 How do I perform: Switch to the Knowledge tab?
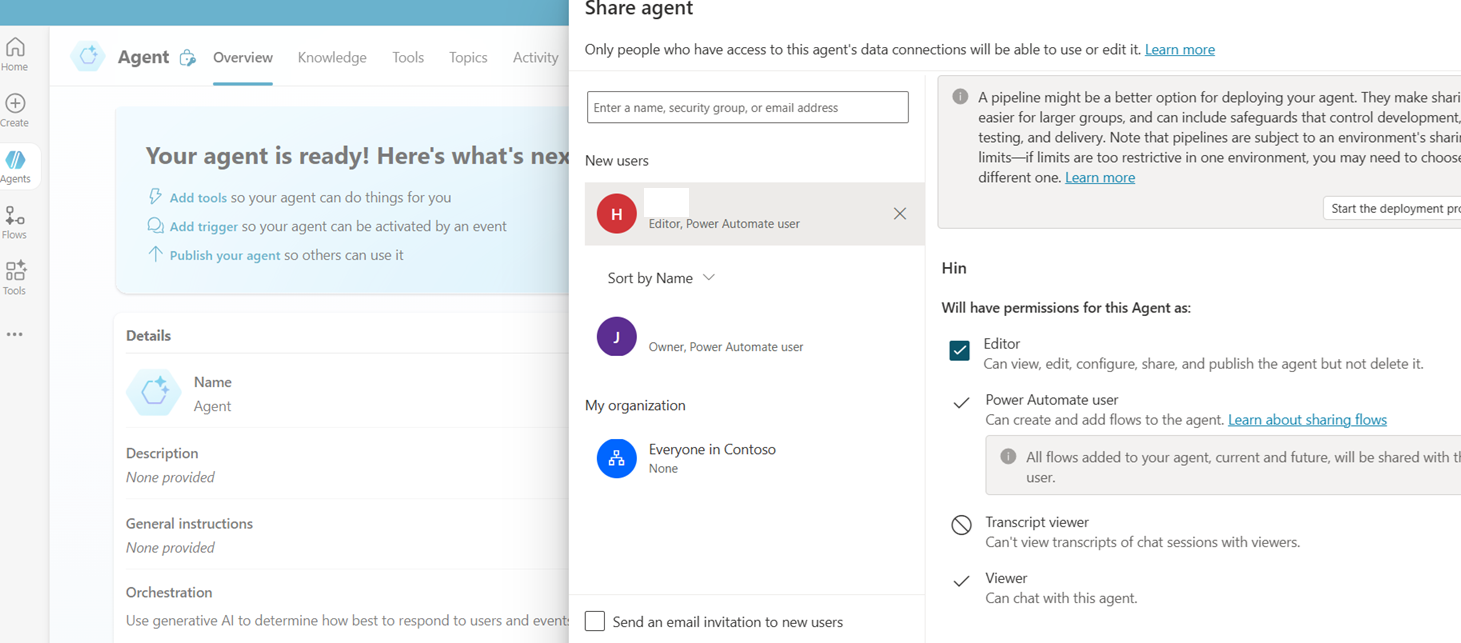click(332, 57)
